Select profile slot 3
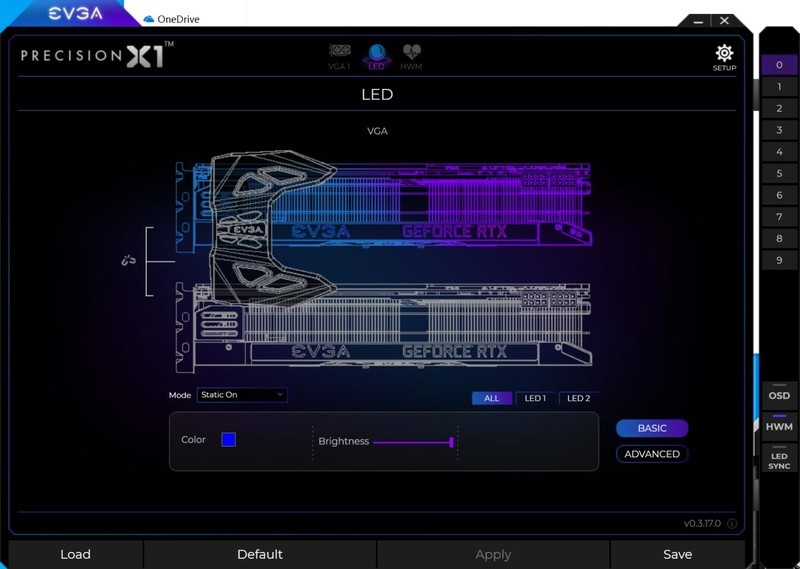This screenshot has height=569, width=800. (x=779, y=130)
